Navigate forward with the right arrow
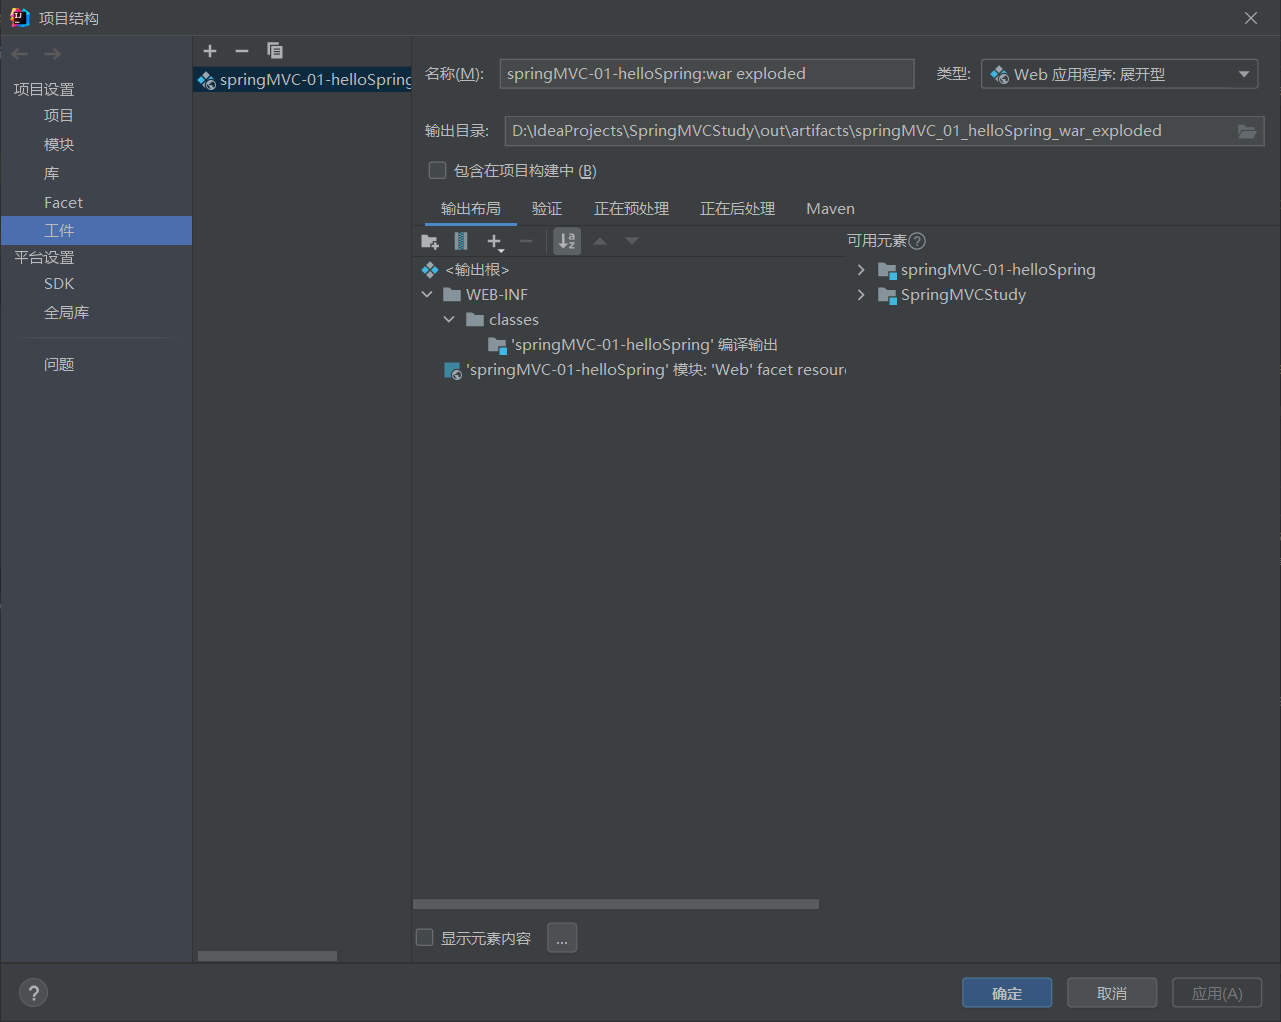The width and height of the screenshot is (1281, 1022). tap(53, 54)
